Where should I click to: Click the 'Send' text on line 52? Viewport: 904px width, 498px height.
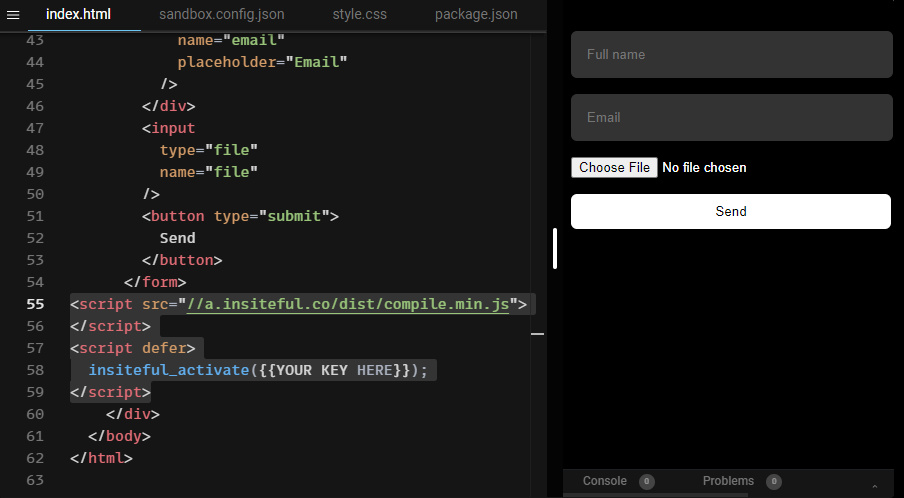[178, 238]
